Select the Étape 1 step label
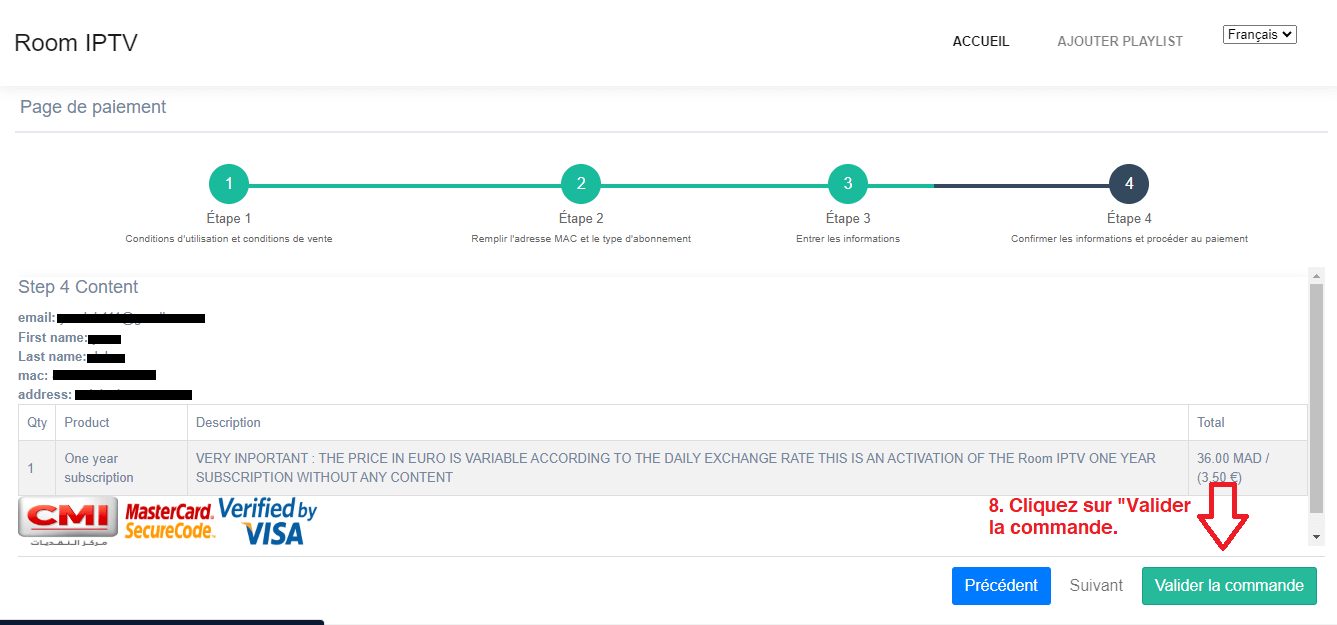The width and height of the screenshot is (1337, 625). [x=229, y=218]
